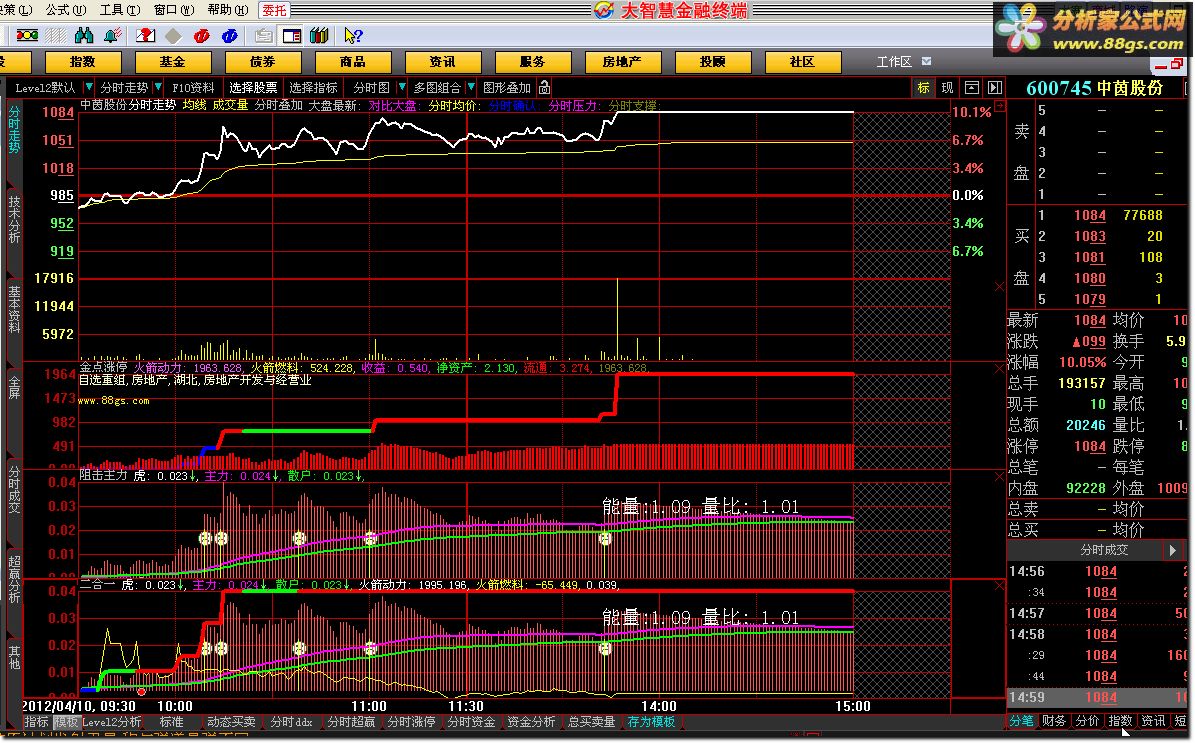Click the 投顾 yellow button

coord(713,62)
